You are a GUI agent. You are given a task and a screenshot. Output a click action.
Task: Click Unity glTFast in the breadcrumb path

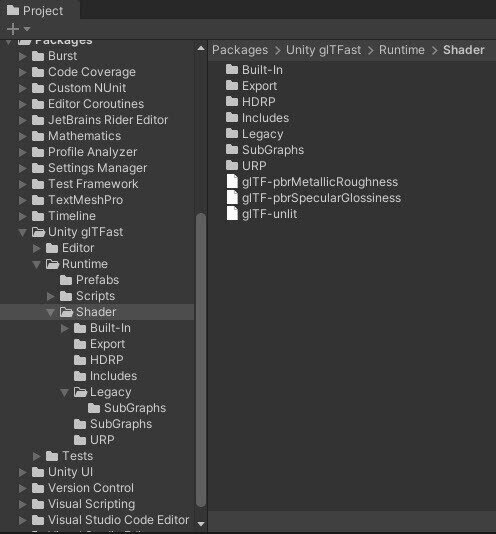coord(323,50)
